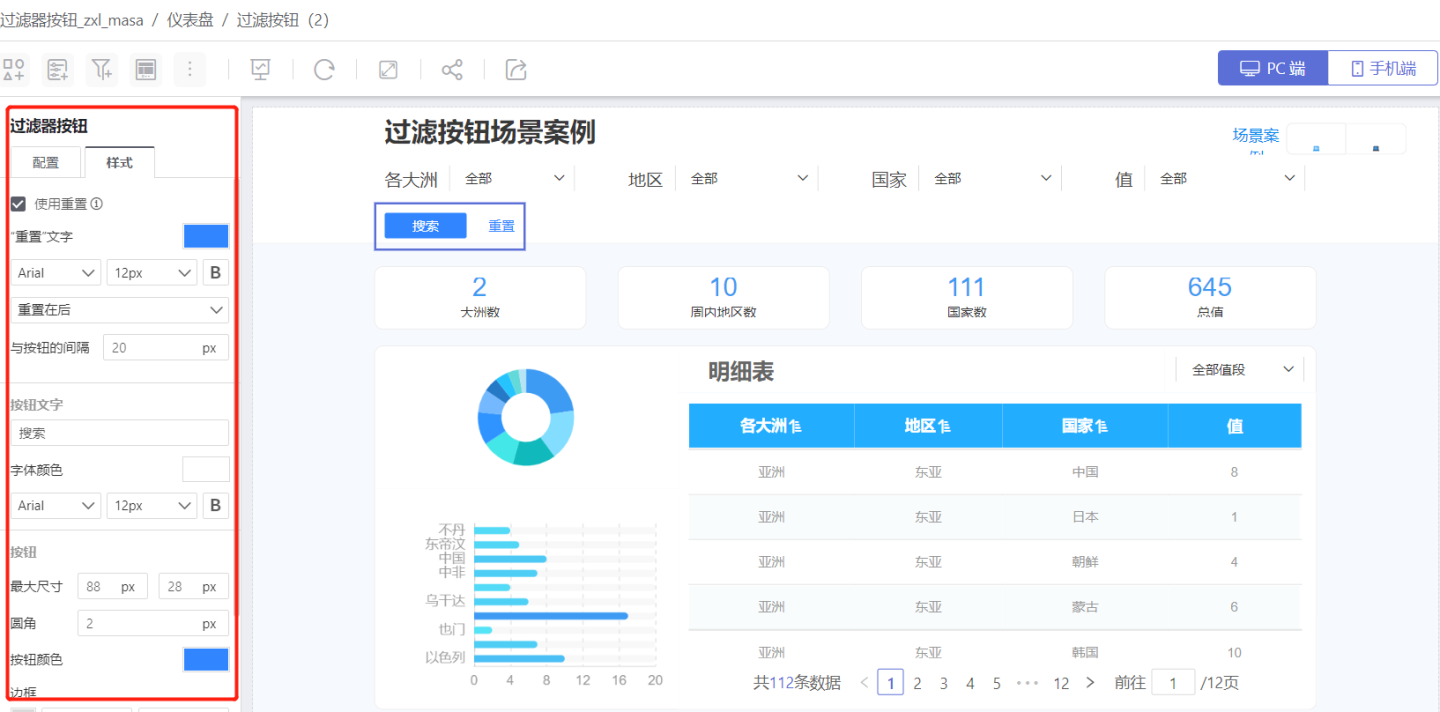Uncheck the 使用重置 checkbox

point(18,204)
